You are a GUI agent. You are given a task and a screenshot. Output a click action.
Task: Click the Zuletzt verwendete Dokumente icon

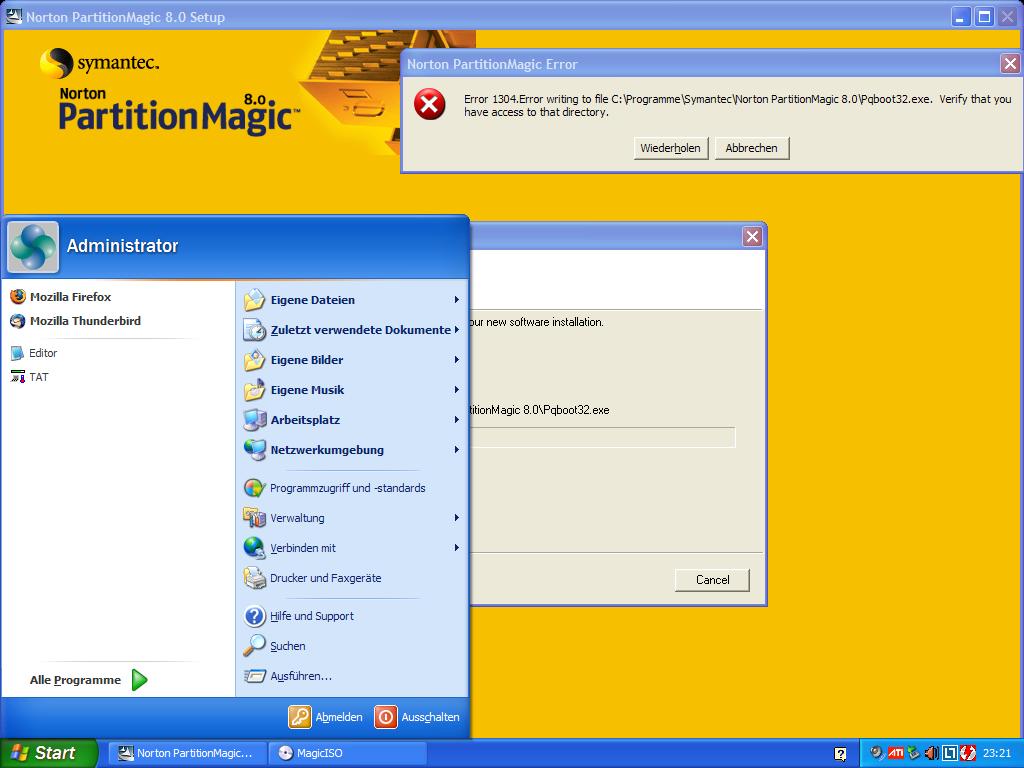click(254, 330)
